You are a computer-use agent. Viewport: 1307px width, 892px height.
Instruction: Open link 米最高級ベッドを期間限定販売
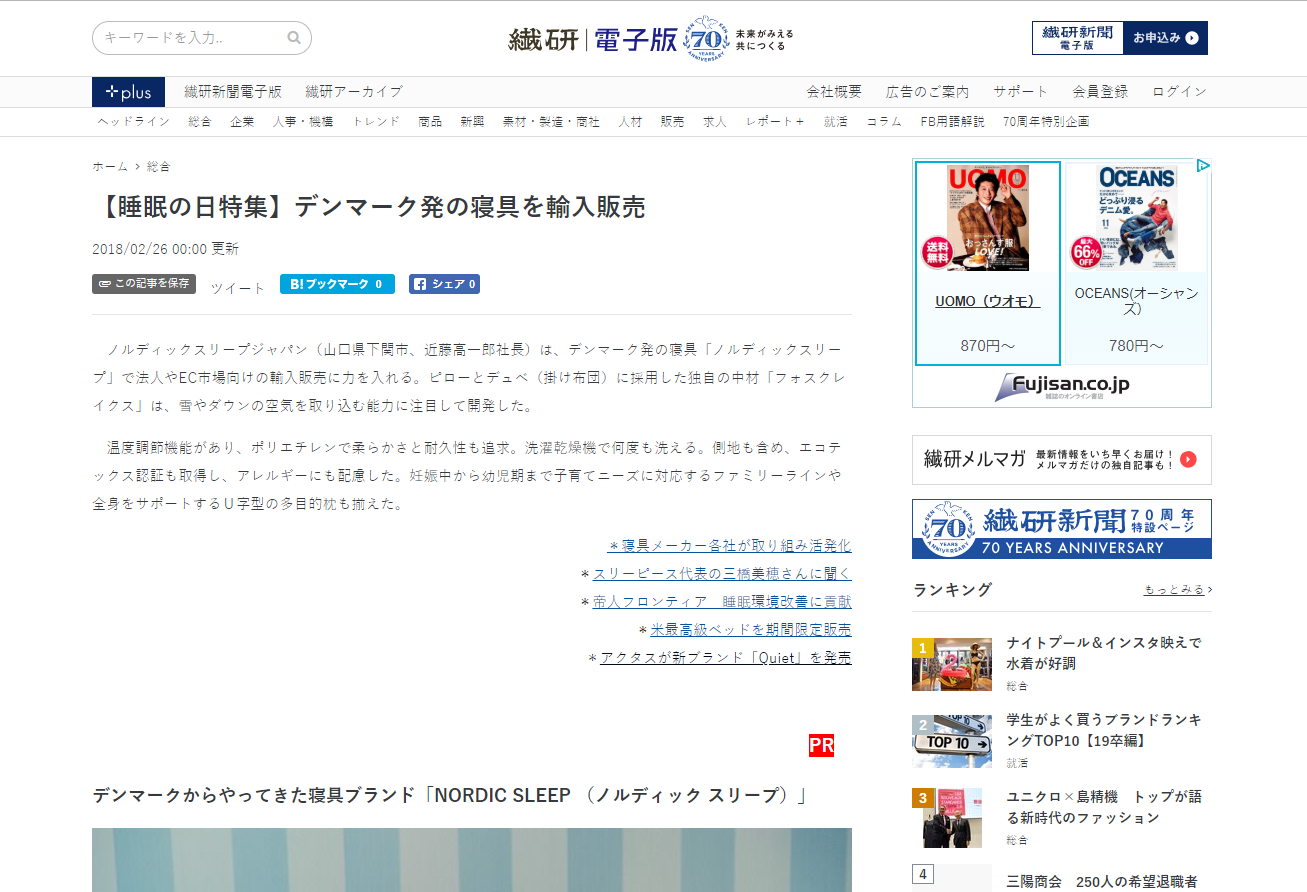click(x=751, y=630)
